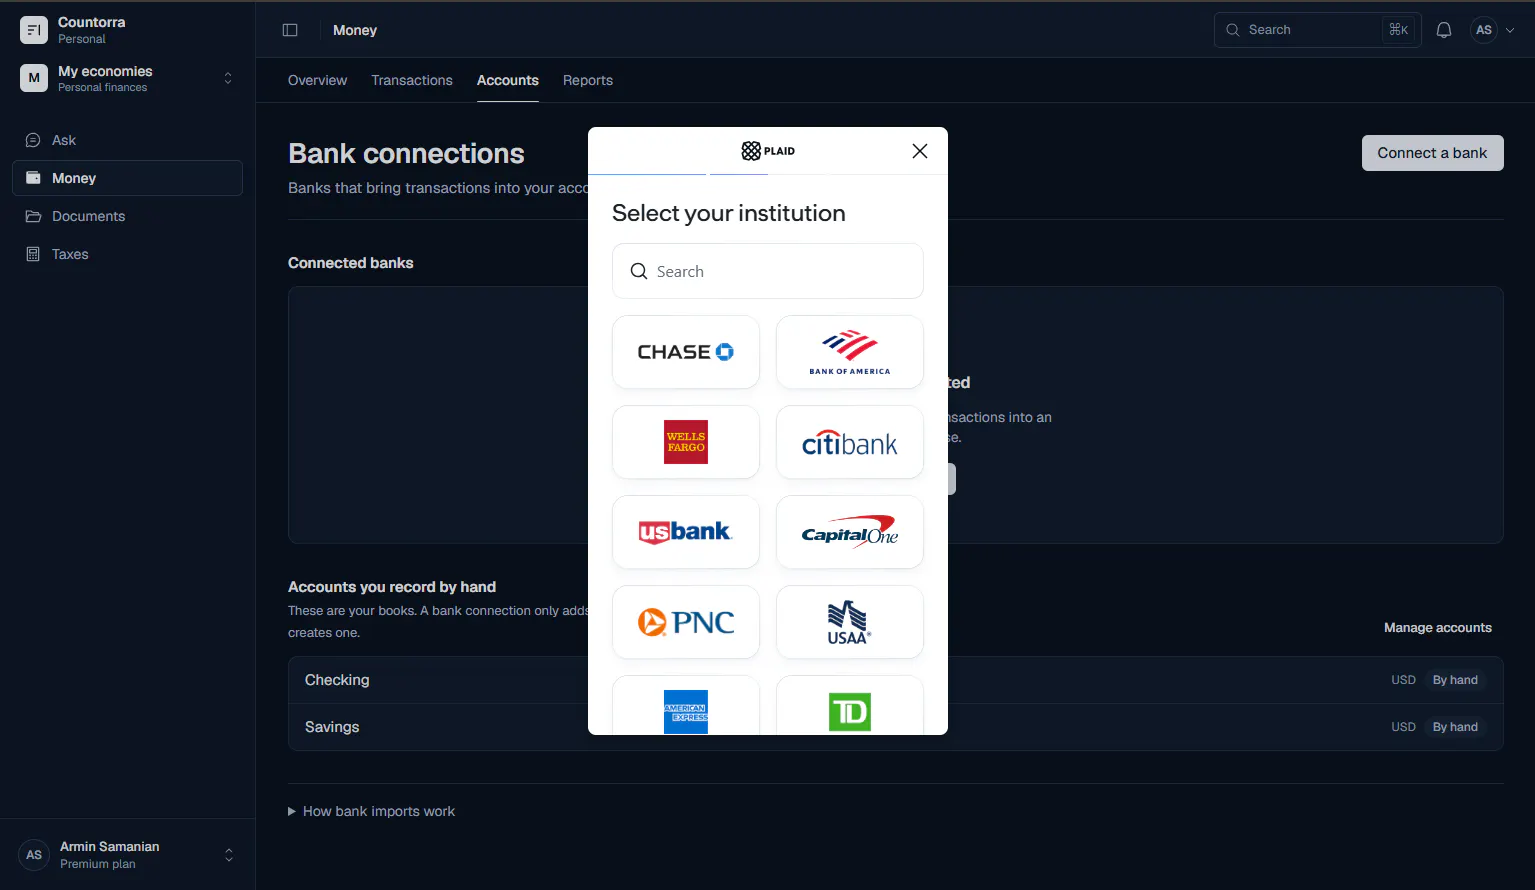Screen dimensions: 1535x890
Task: Open Manage accounts link
Action: coord(1438,628)
